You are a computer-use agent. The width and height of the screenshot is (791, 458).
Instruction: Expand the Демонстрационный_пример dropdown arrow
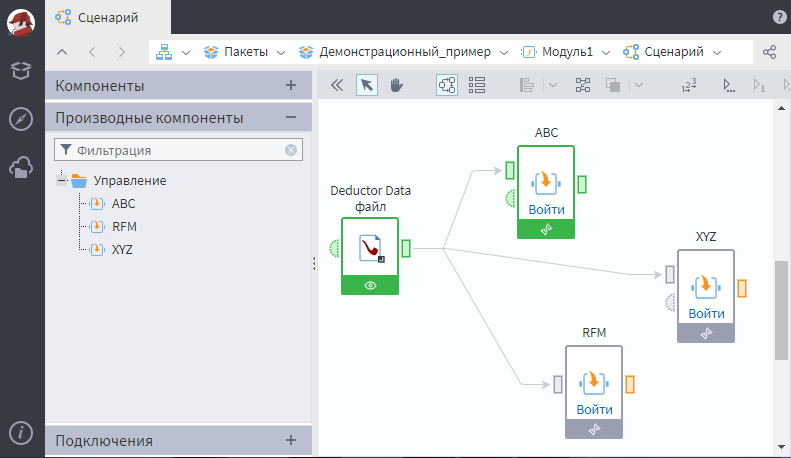(503, 52)
